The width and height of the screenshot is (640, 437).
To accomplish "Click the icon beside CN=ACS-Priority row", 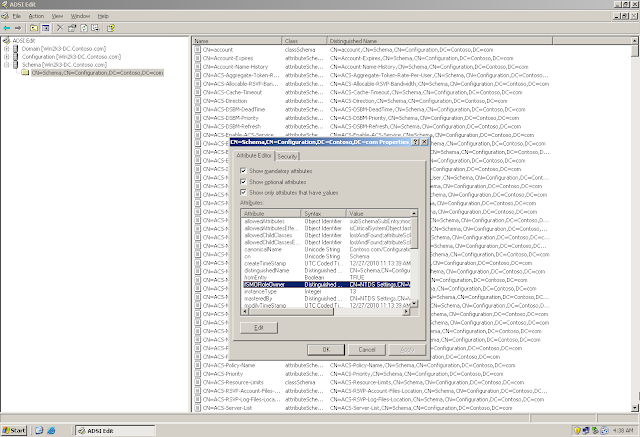I will tap(198, 374).
